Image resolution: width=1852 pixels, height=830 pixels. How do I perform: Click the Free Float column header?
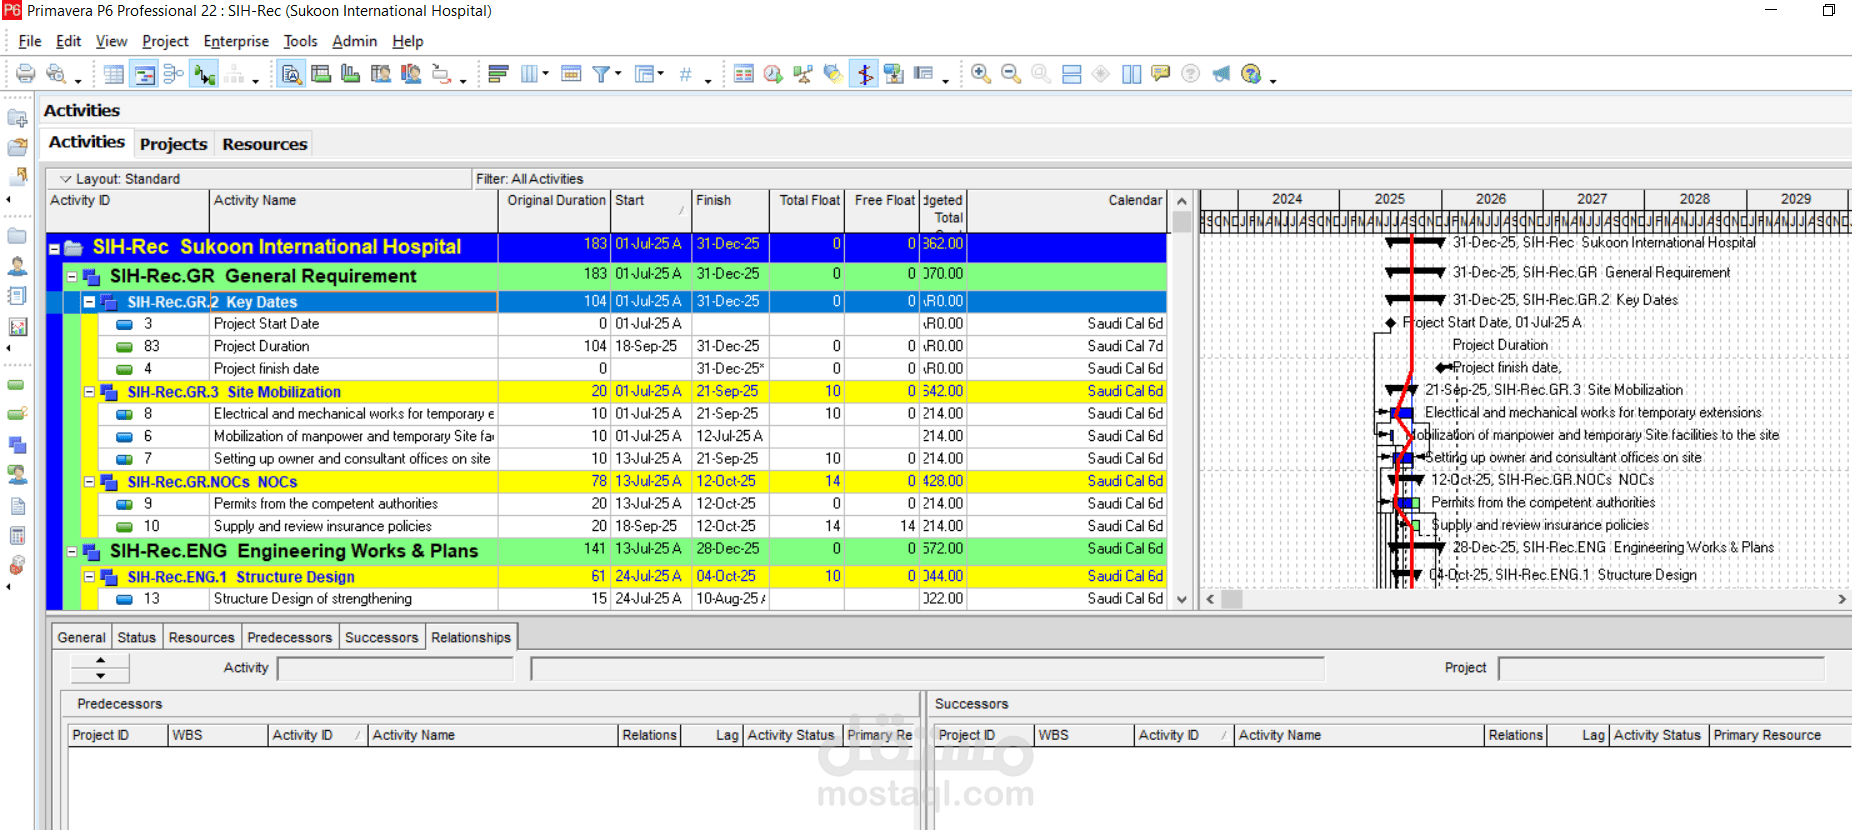point(882,210)
